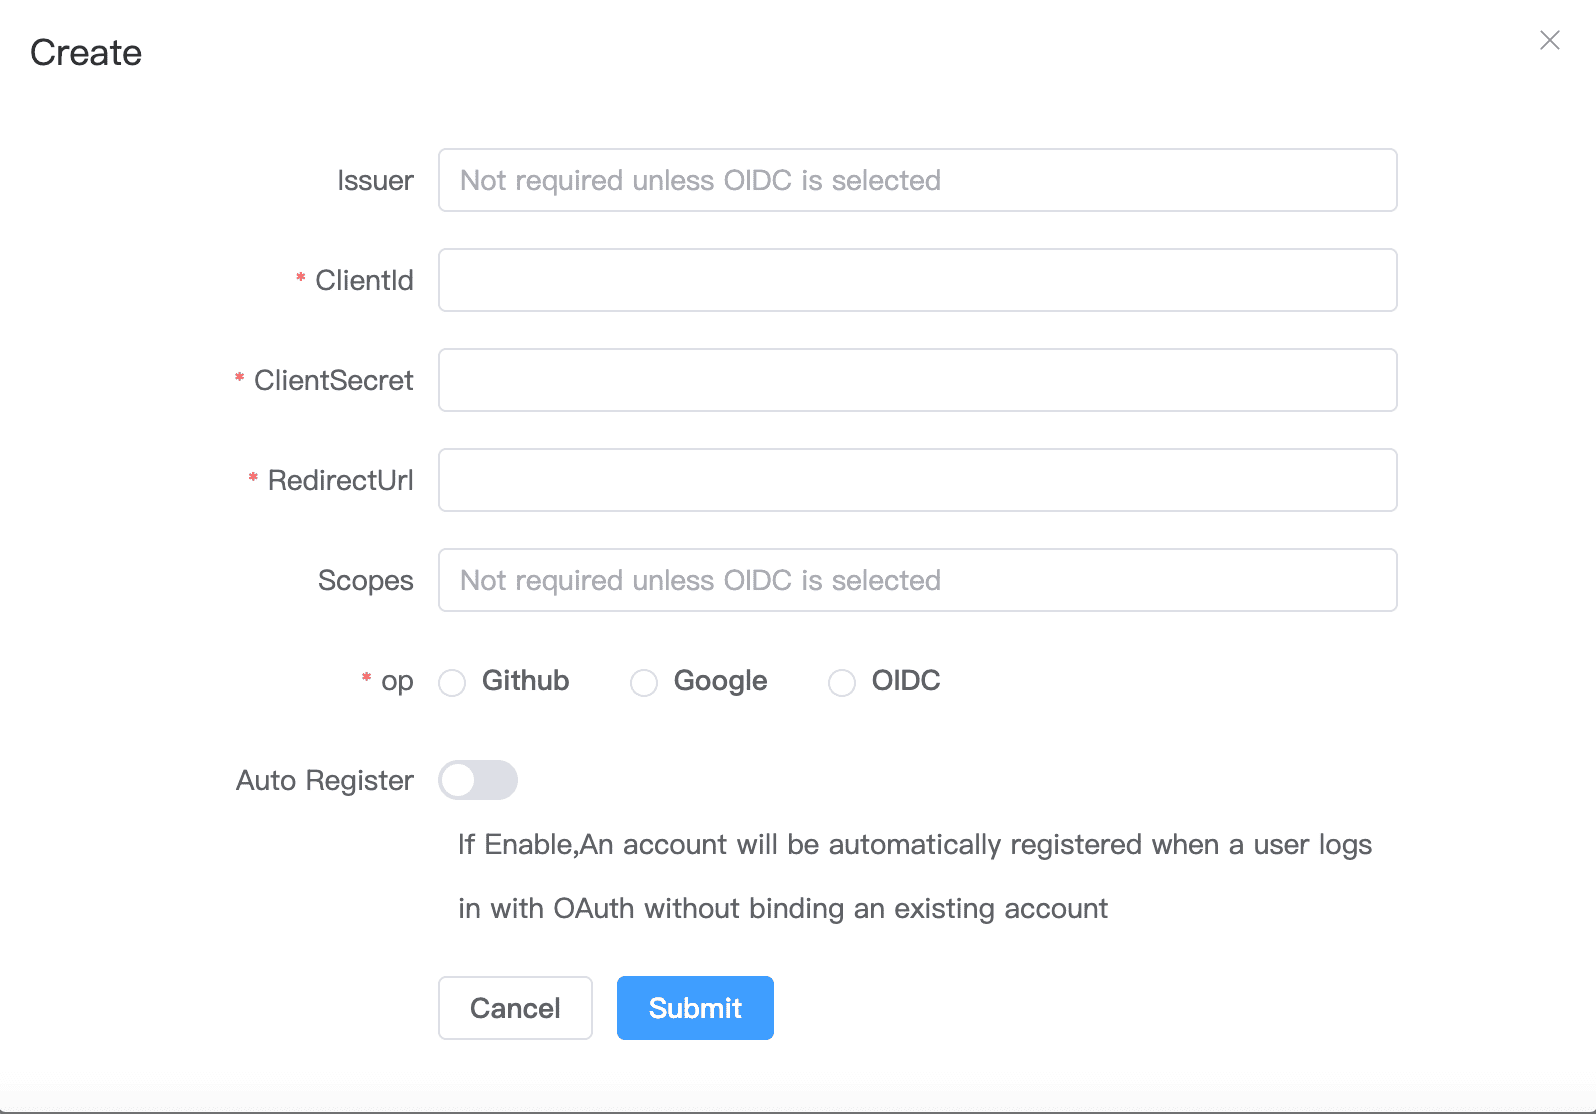Image resolution: width=1596 pixels, height=1114 pixels.
Task: Select the Google radio button
Action: click(x=644, y=682)
